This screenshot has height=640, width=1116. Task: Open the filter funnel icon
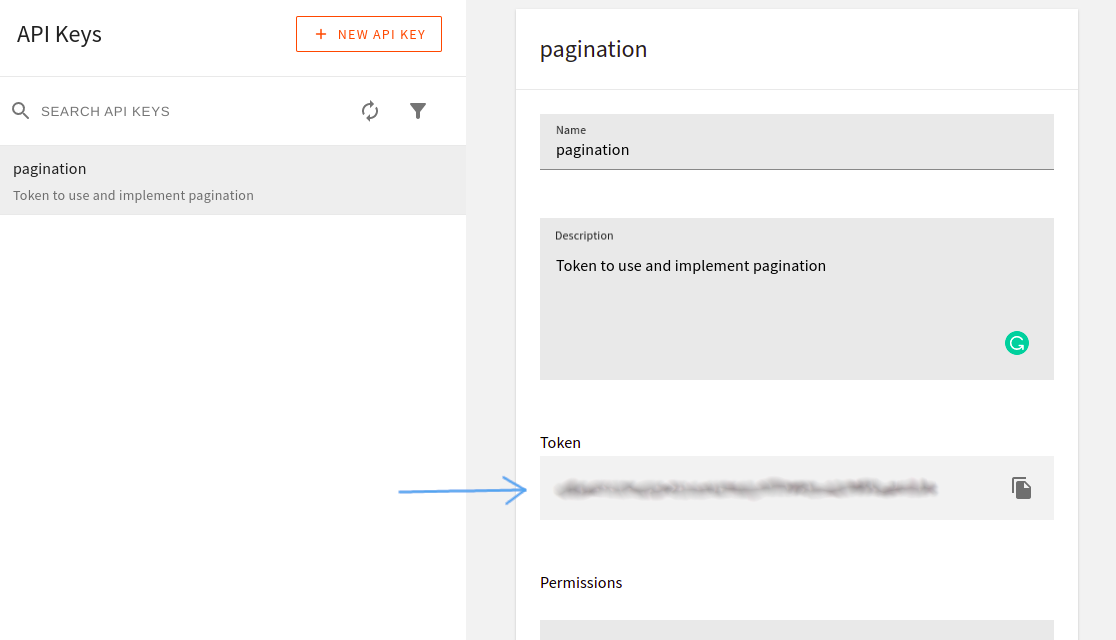(x=418, y=111)
